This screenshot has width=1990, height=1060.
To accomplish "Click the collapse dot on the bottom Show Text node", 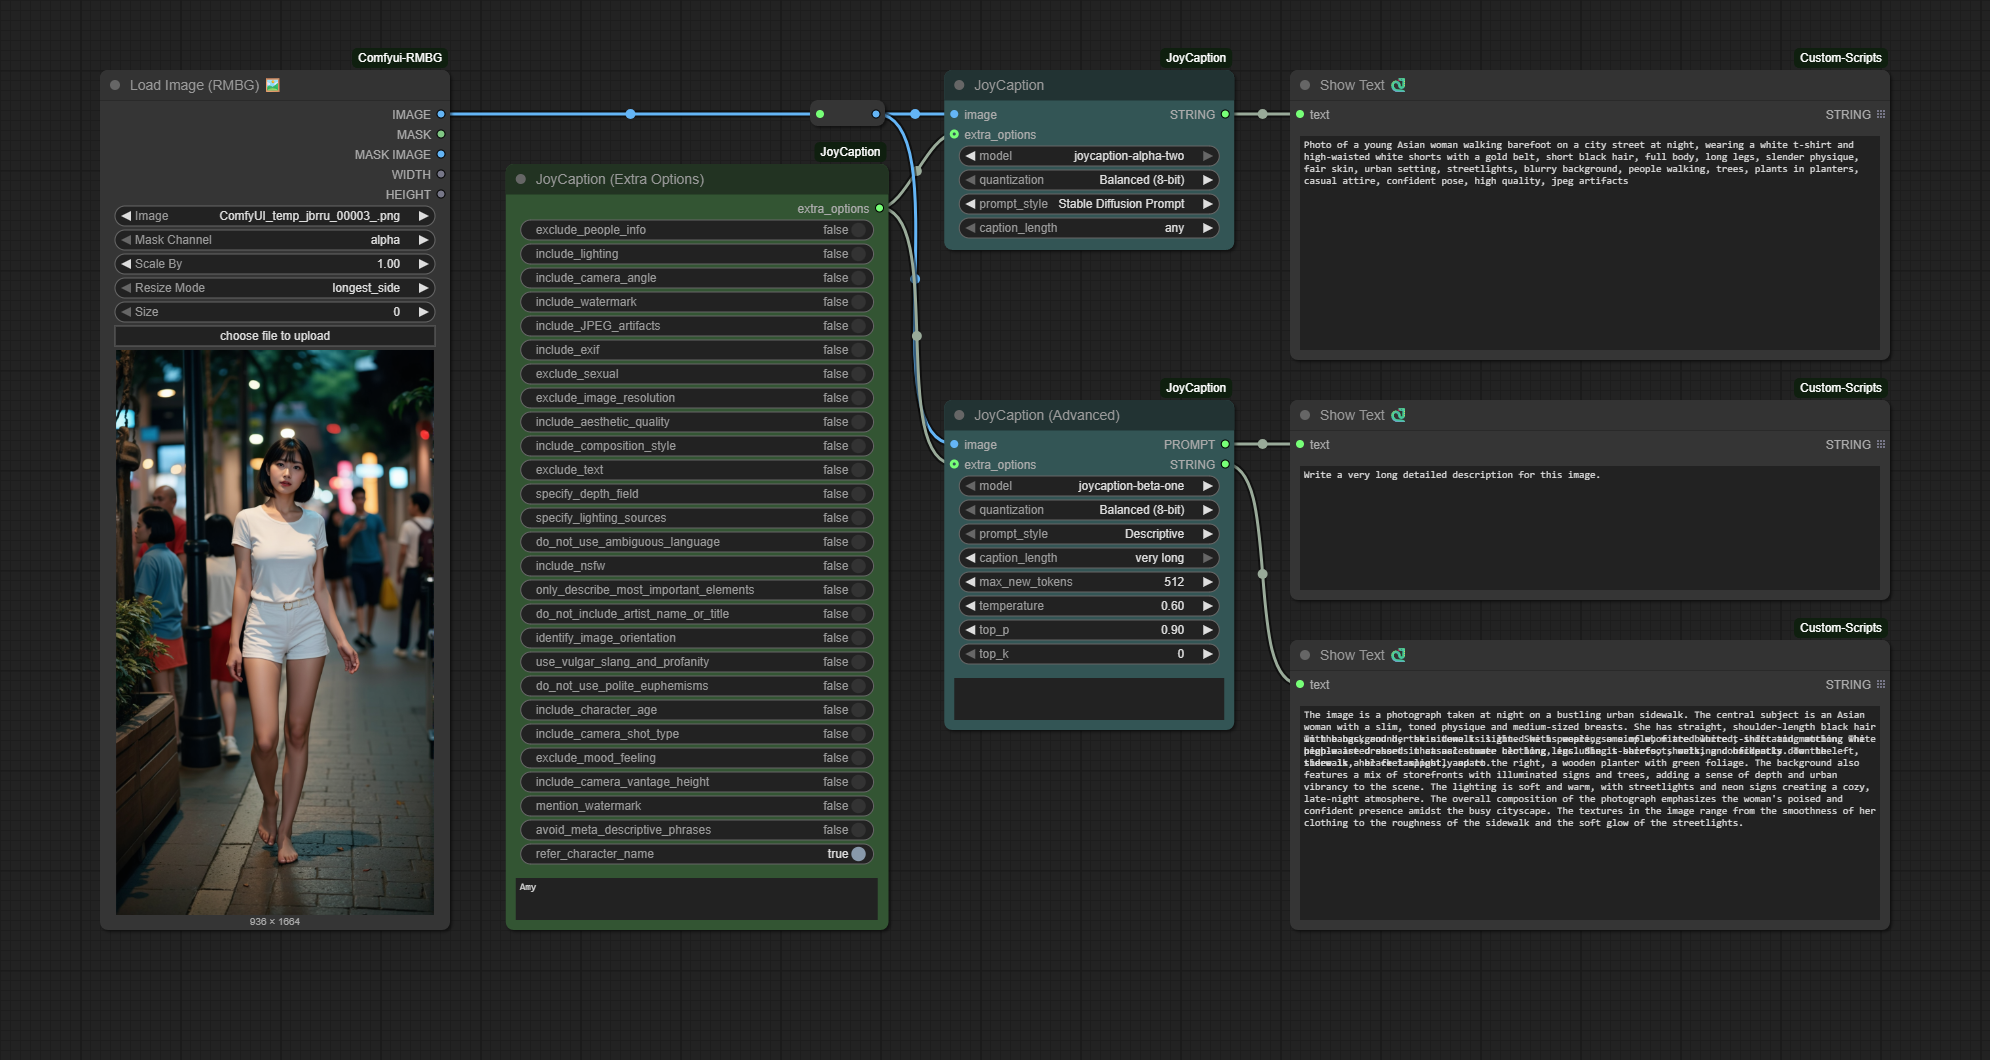I will pyautogui.click(x=1305, y=655).
